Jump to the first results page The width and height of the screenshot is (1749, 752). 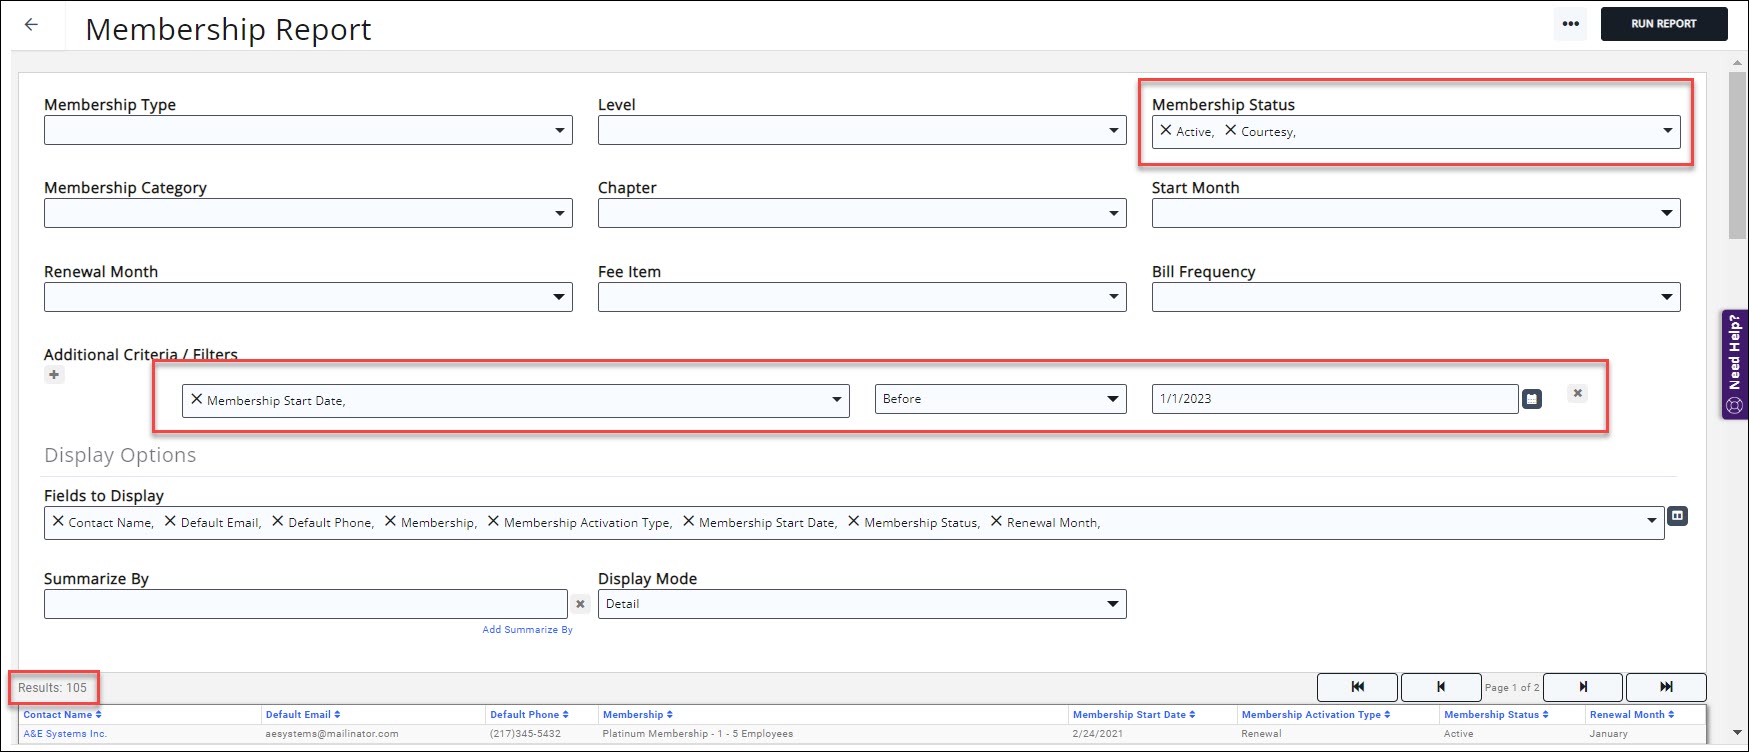(x=1357, y=687)
